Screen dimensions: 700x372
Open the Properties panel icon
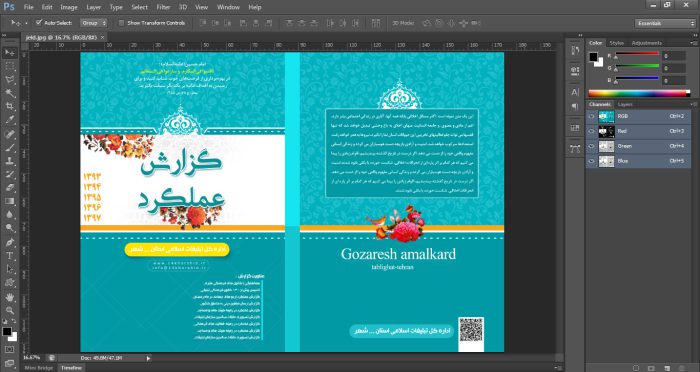(575, 71)
